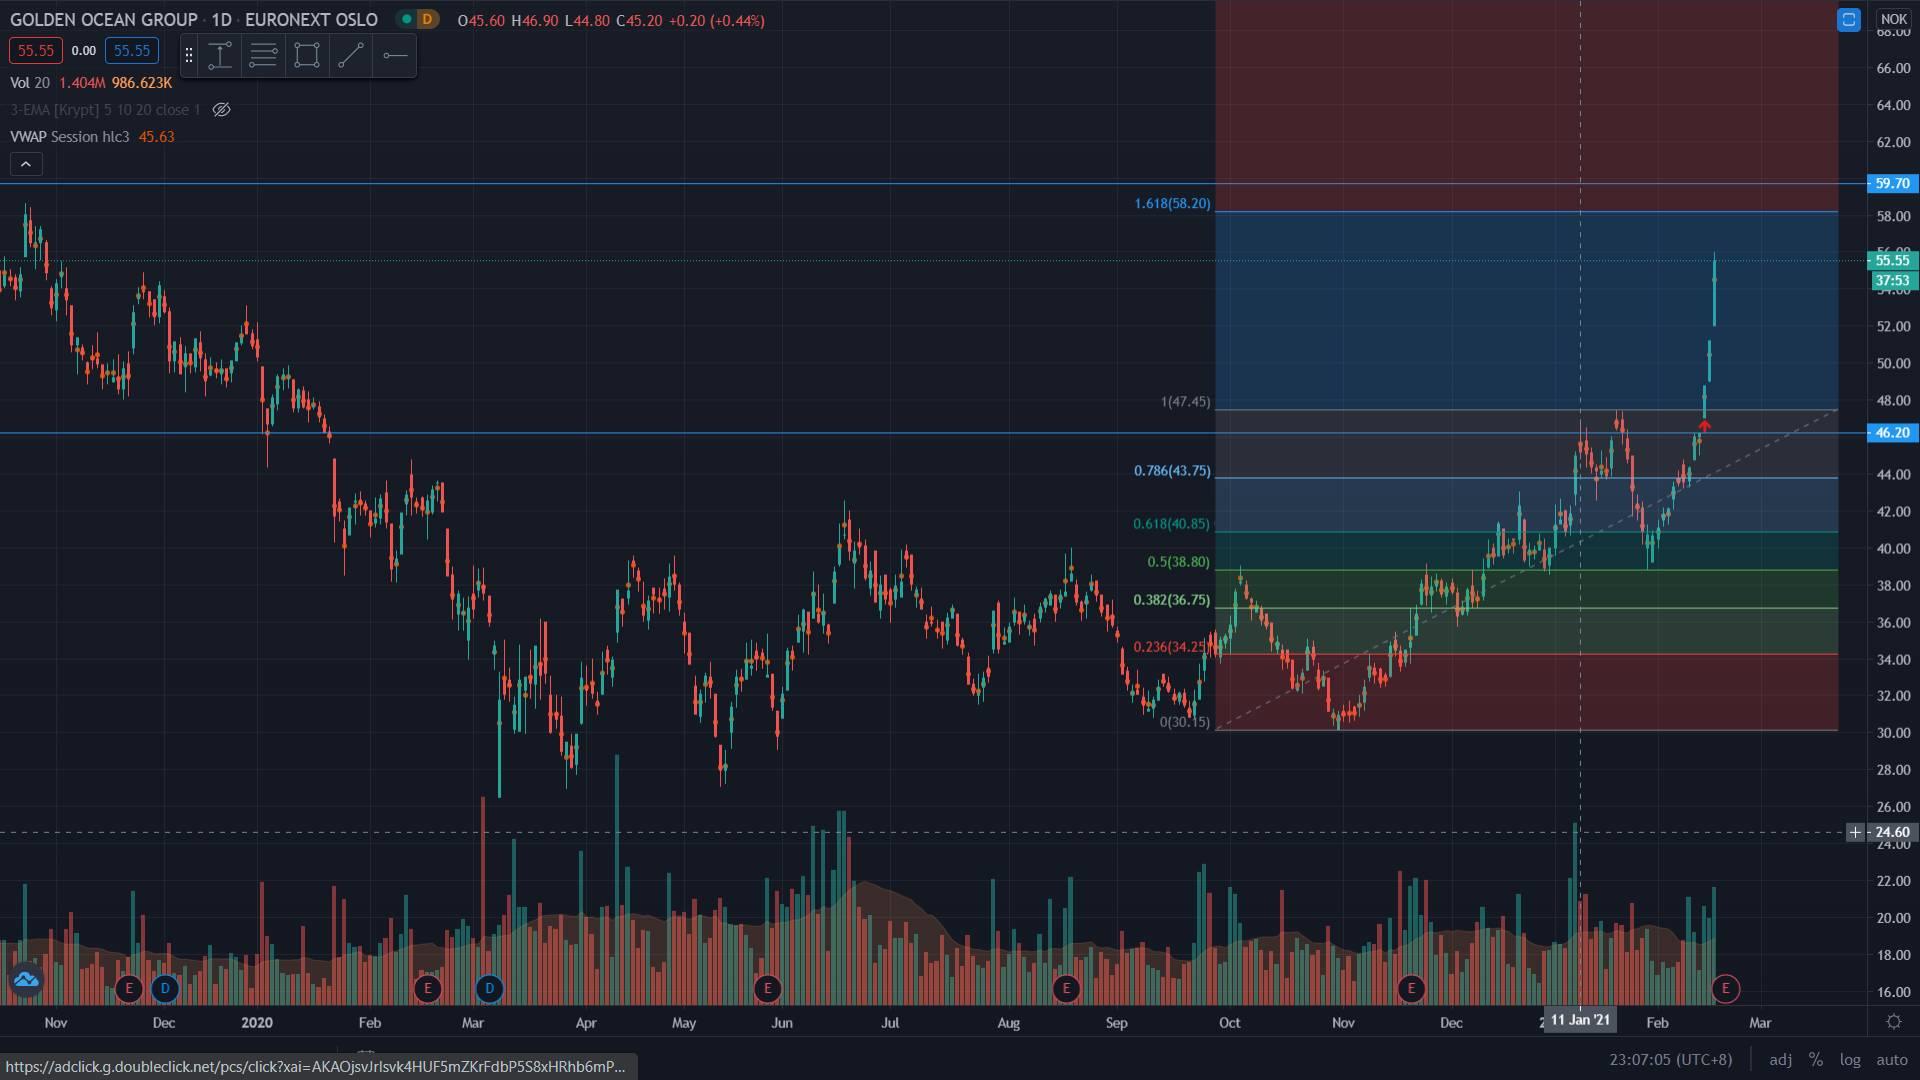This screenshot has width=1920, height=1080.
Task: Toggle auto scale
Action: [x=1891, y=1060]
